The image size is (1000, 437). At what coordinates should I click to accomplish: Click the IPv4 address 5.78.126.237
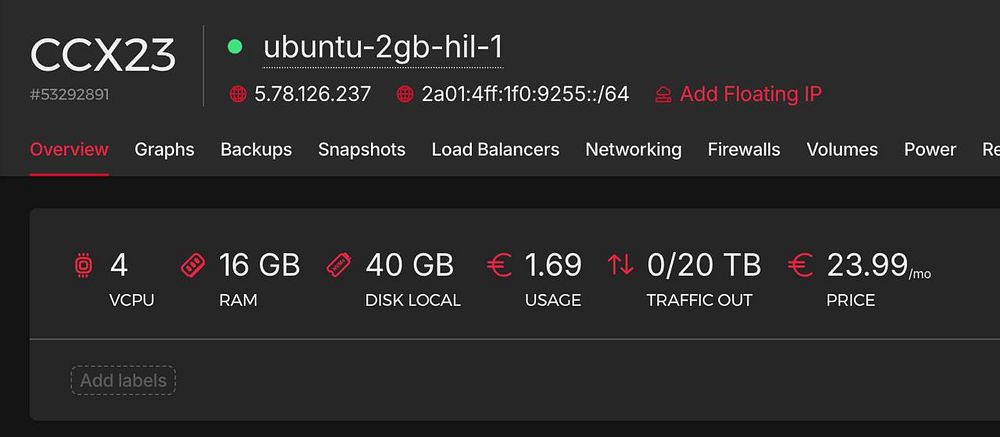[x=312, y=95]
